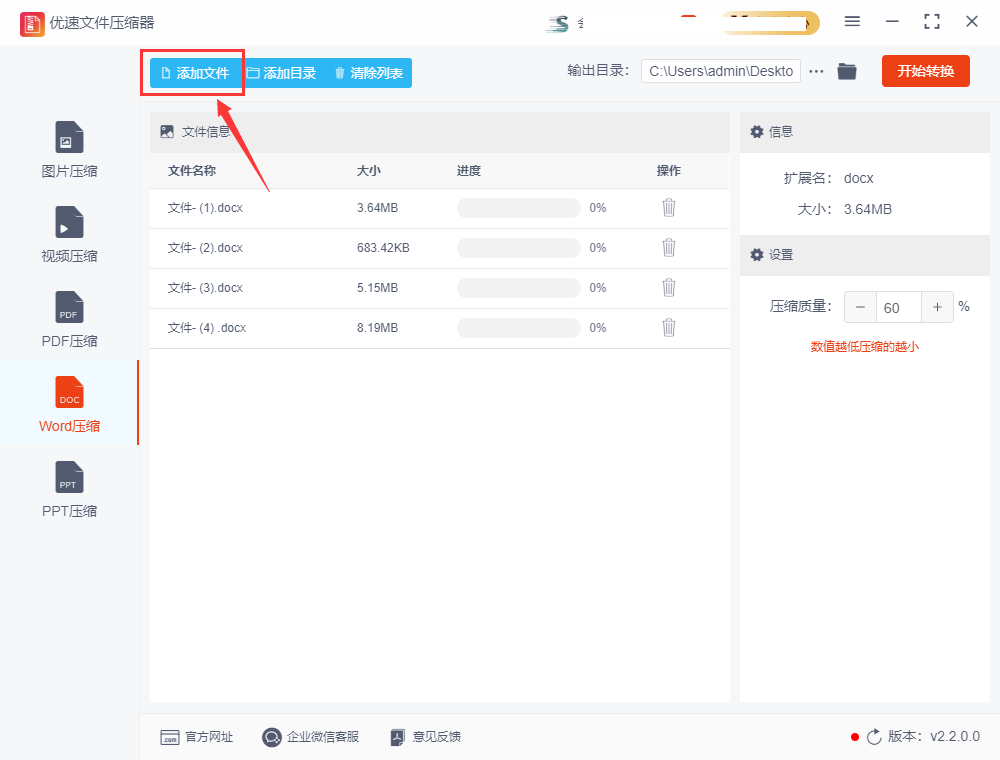Click progress bar of 文件- (4) .docx
The width and height of the screenshot is (1000, 760).
point(518,328)
